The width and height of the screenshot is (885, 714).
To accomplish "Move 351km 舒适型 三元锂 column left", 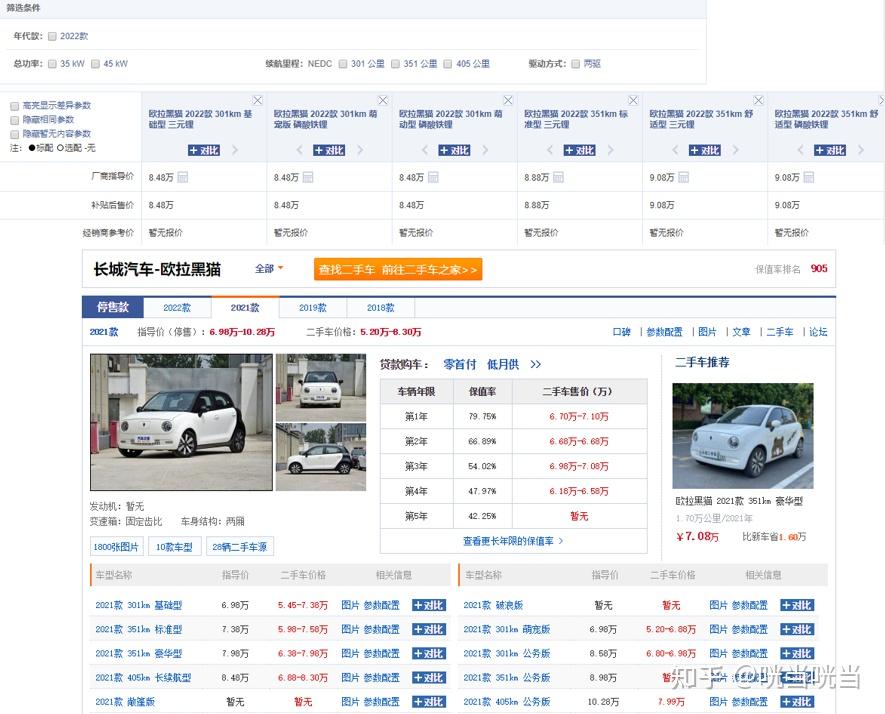I will [x=676, y=150].
